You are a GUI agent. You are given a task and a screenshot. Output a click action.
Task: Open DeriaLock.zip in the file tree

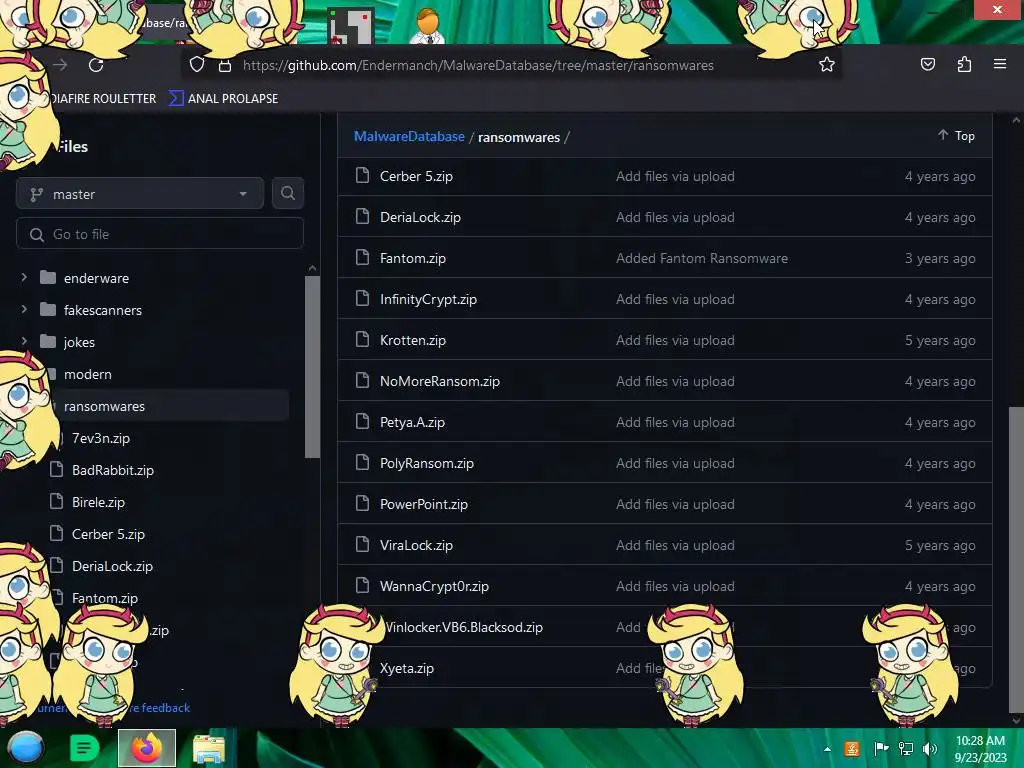[112, 566]
